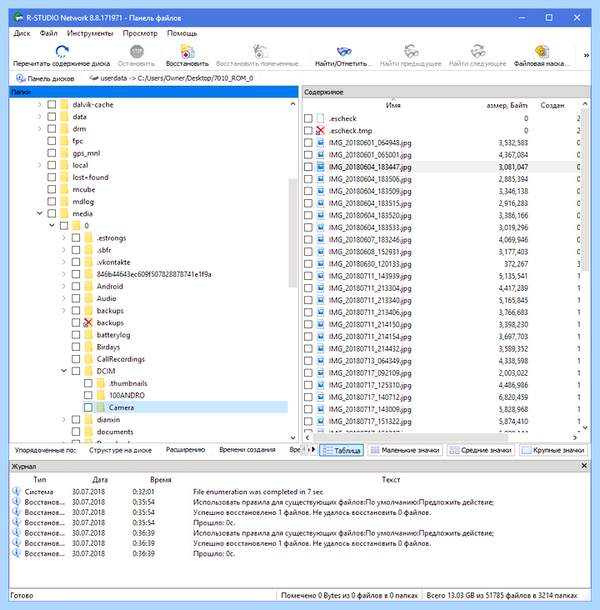The width and height of the screenshot is (600, 610).
Task: Collapse the media folder tree node
Action: pyautogui.click(x=40, y=213)
